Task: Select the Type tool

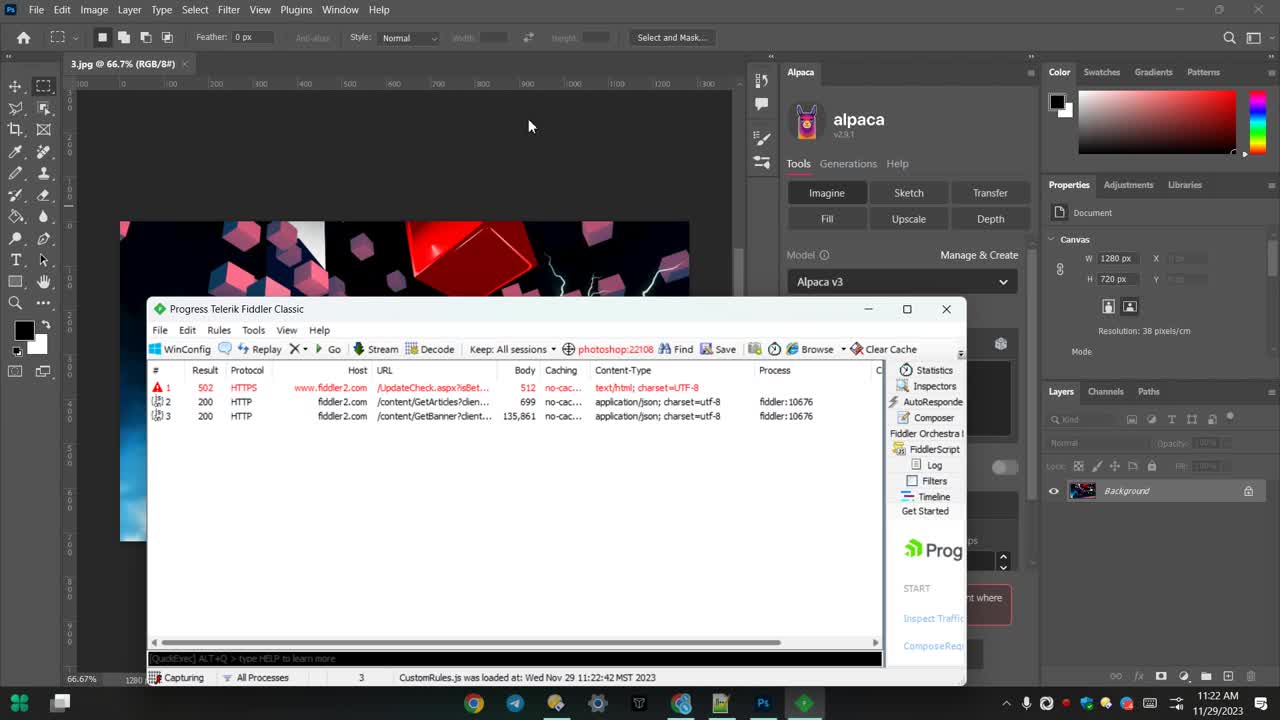Action: click(15, 259)
